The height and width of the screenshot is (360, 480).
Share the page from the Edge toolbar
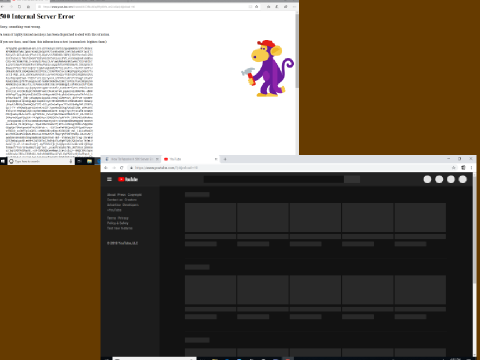[x=285, y=7]
